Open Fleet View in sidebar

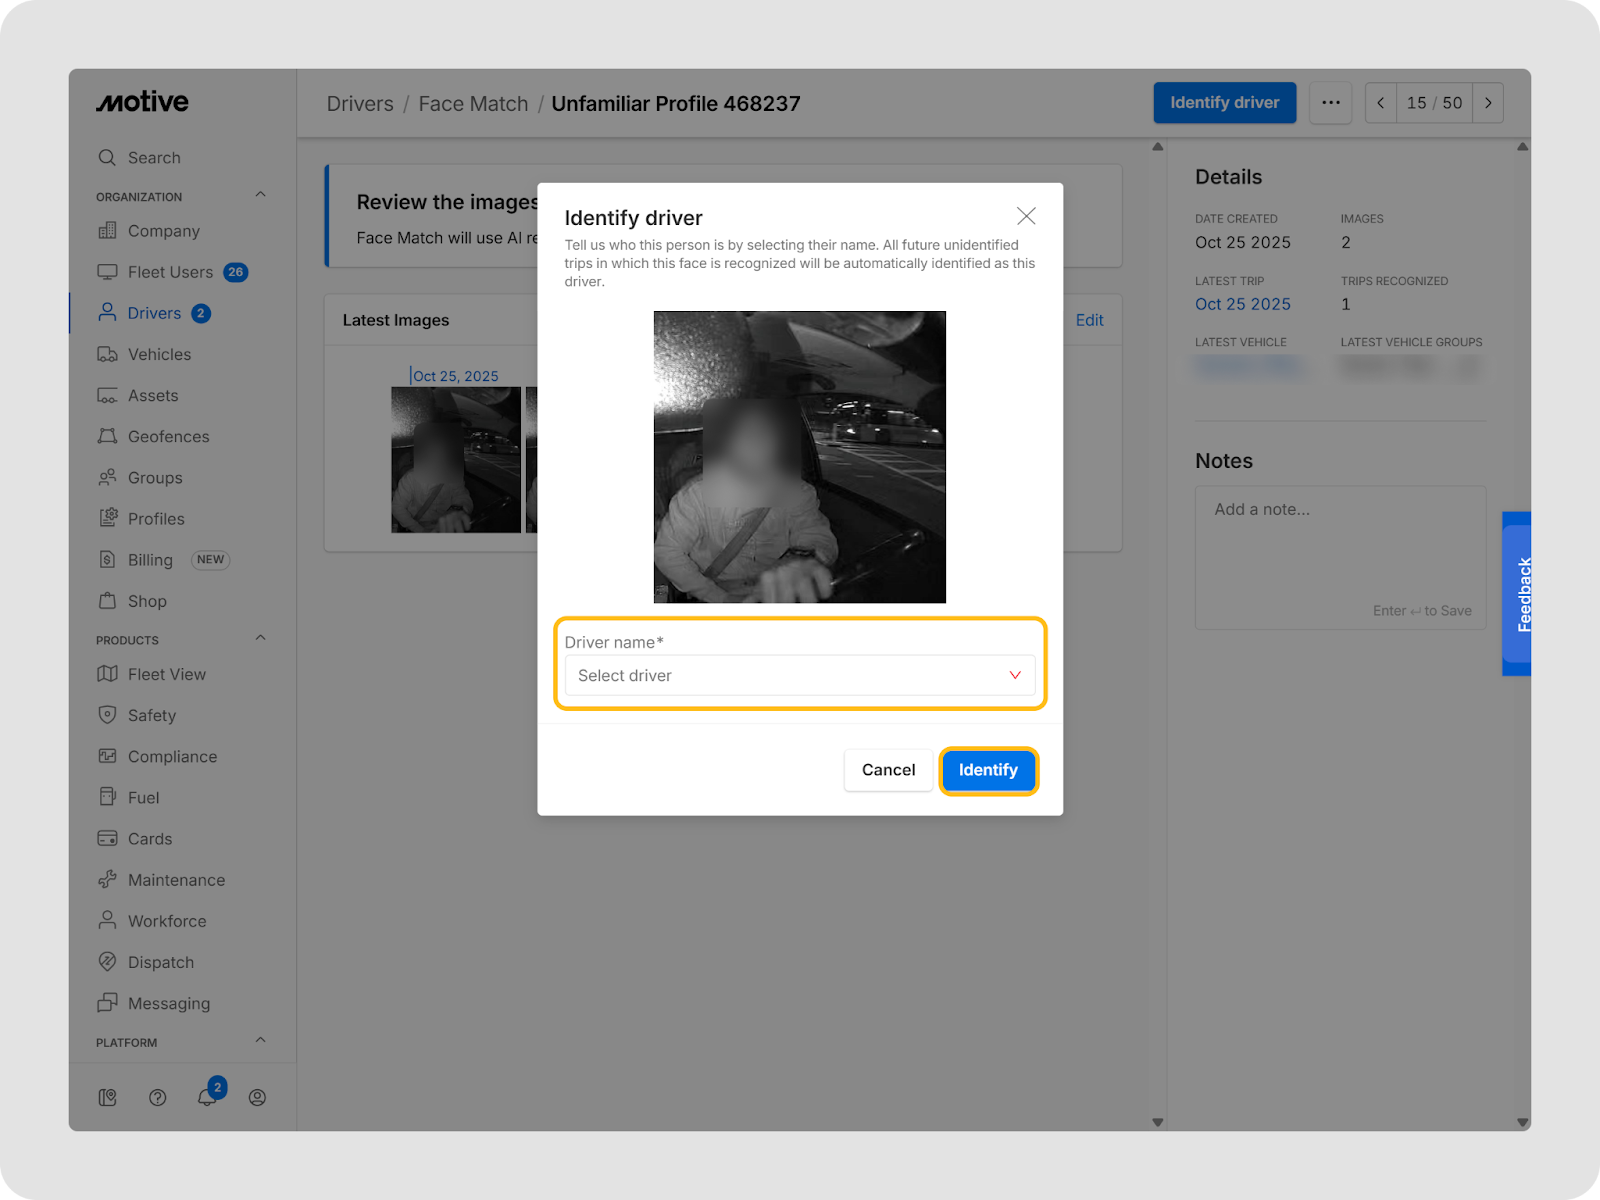(x=166, y=674)
